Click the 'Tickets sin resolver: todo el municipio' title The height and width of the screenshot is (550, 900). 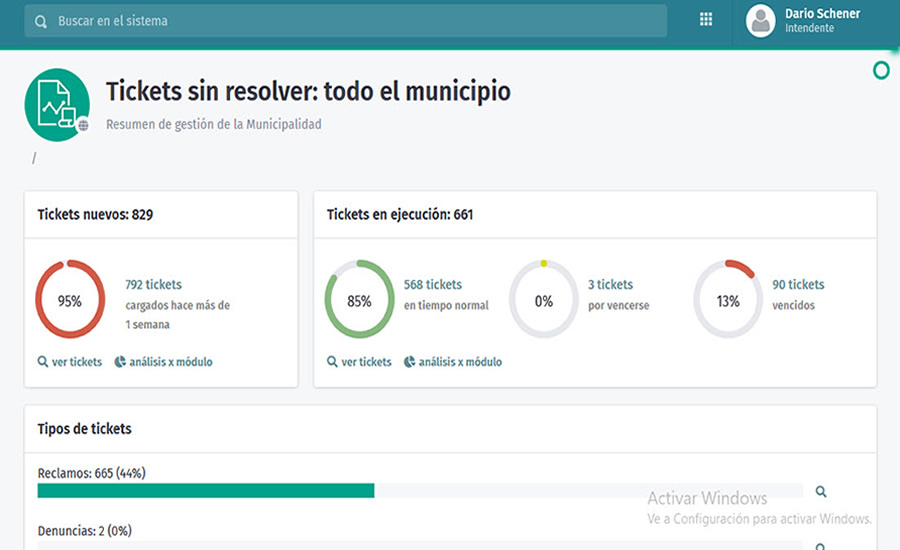pos(308,91)
